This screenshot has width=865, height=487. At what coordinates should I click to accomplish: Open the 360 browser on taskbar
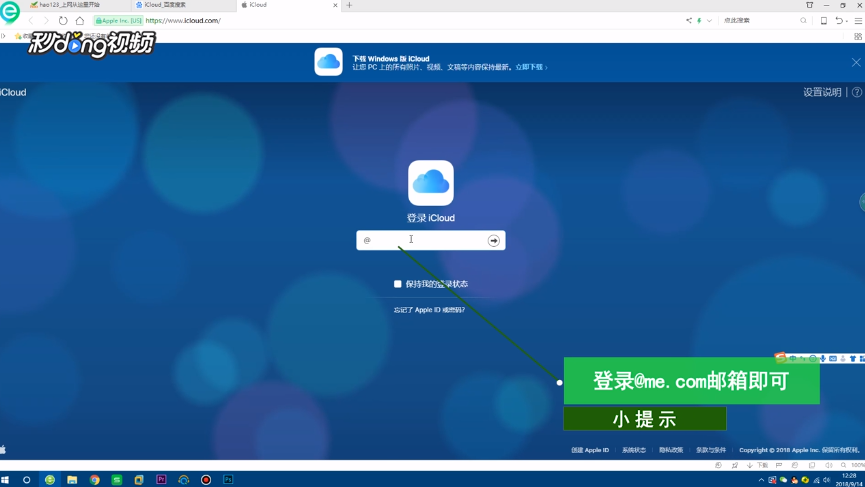click(50, 480)
